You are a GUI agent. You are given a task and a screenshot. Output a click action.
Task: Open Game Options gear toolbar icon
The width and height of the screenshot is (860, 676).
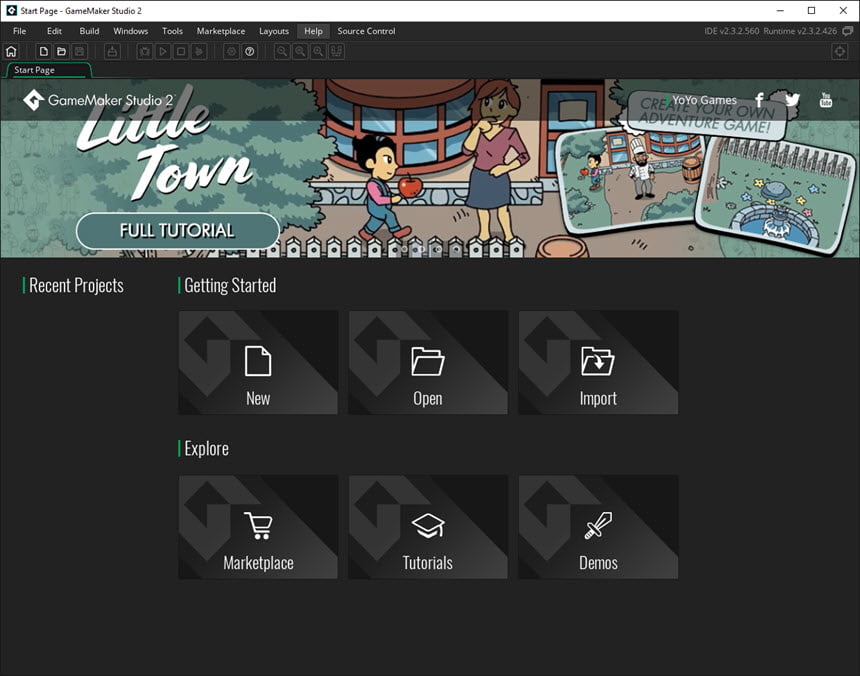[x=231, y=52]
